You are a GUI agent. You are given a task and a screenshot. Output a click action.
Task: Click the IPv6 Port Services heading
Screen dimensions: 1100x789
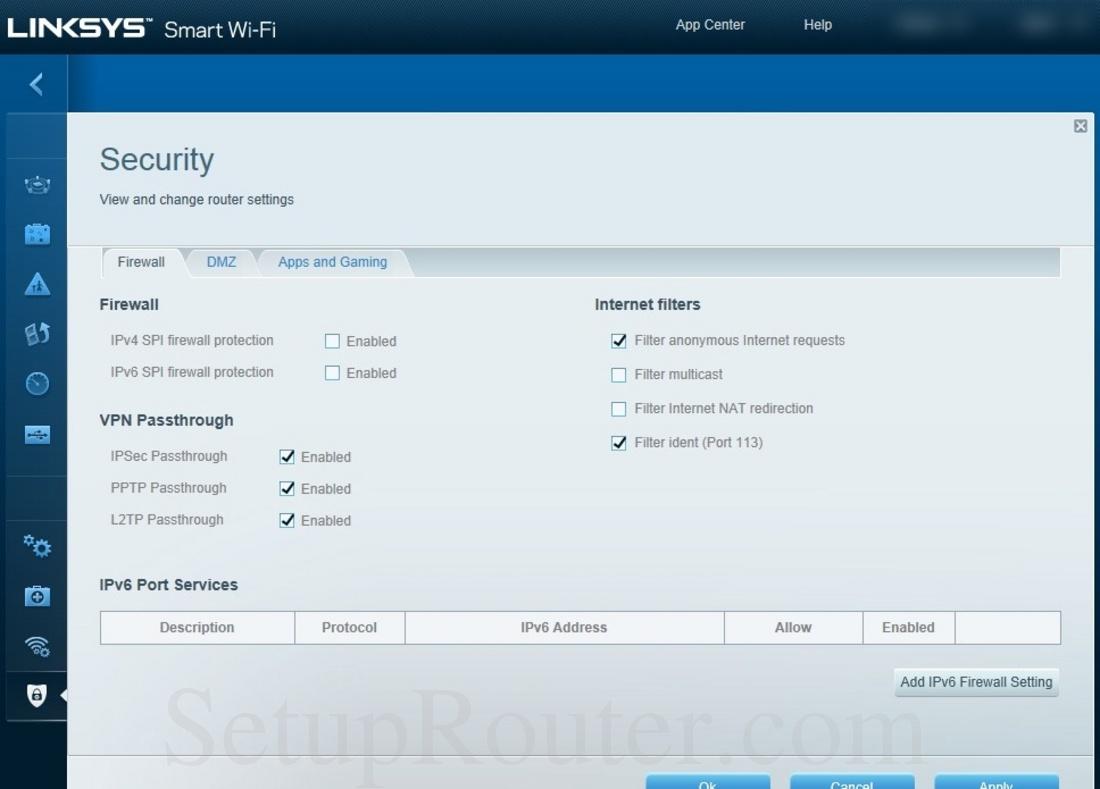pyautogui.click(x=168, y=585)
